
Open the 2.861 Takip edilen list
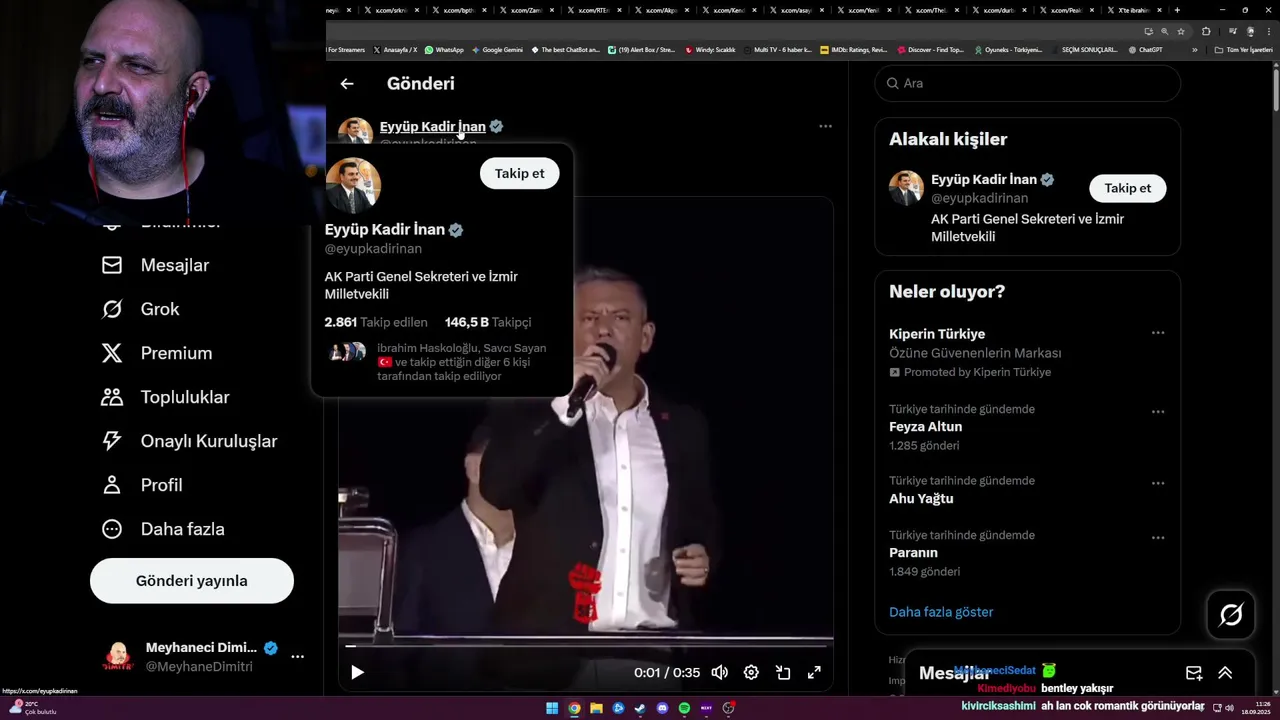(x=376, y=322)
